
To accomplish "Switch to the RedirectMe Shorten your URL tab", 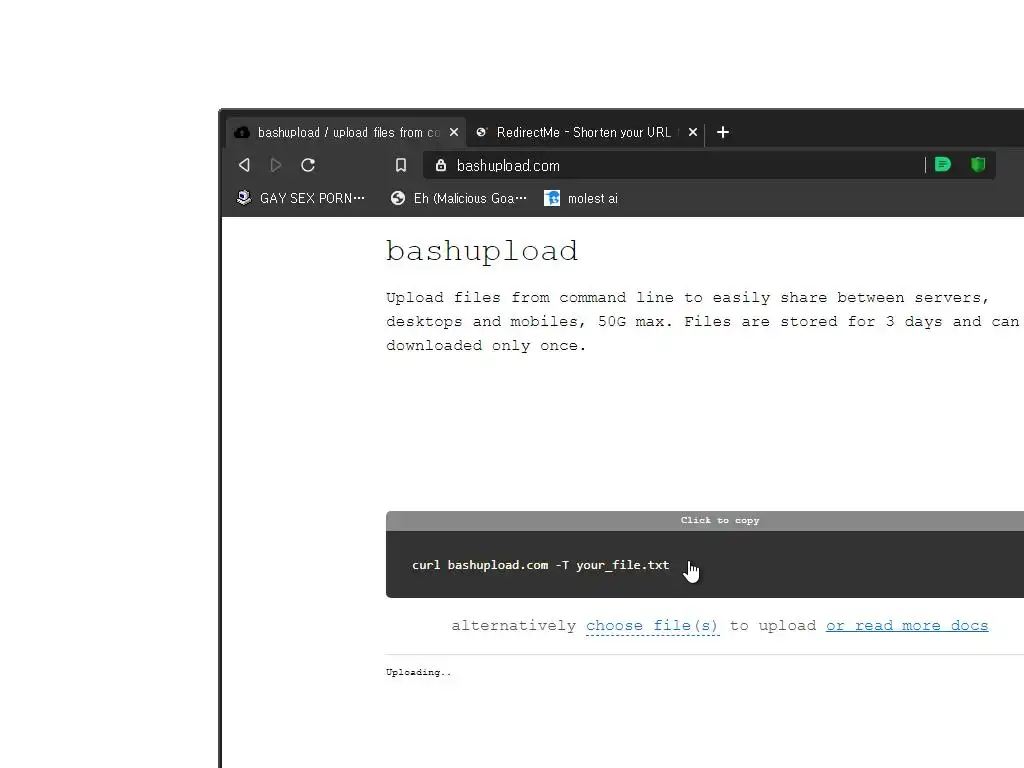I will click(585, 133).
